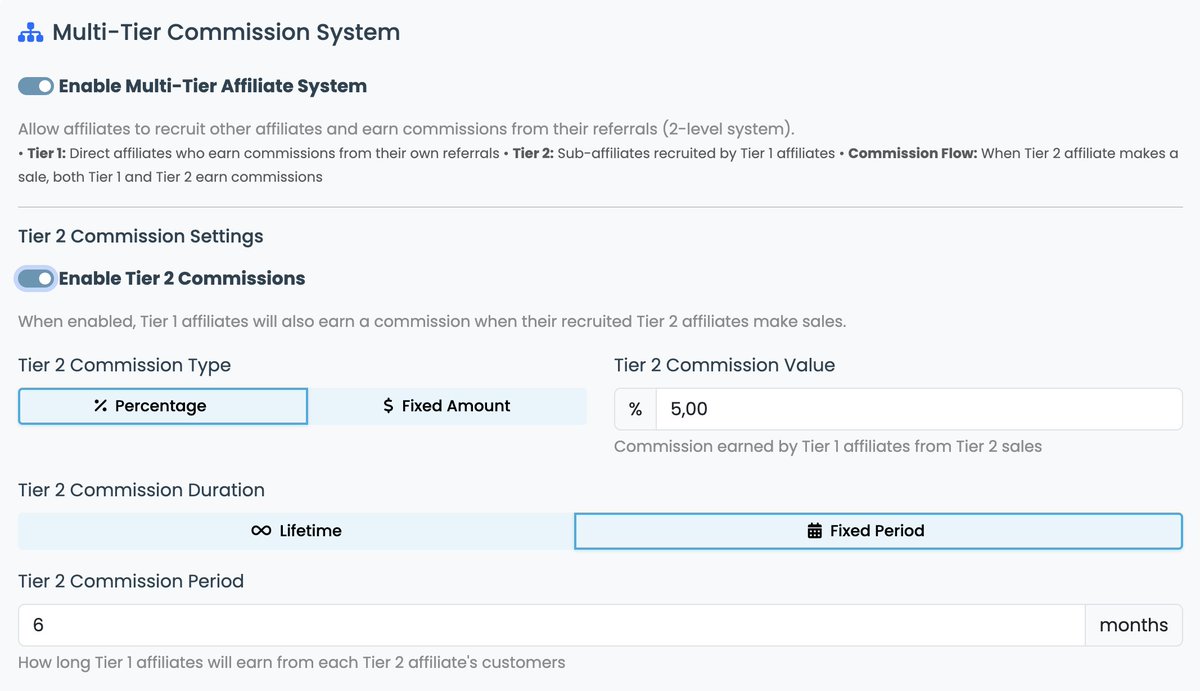The width and height of the screenshot is (1200, 691).
Task: Disable the Multi-Tier Affiliate System
Action: coord(36,86)
